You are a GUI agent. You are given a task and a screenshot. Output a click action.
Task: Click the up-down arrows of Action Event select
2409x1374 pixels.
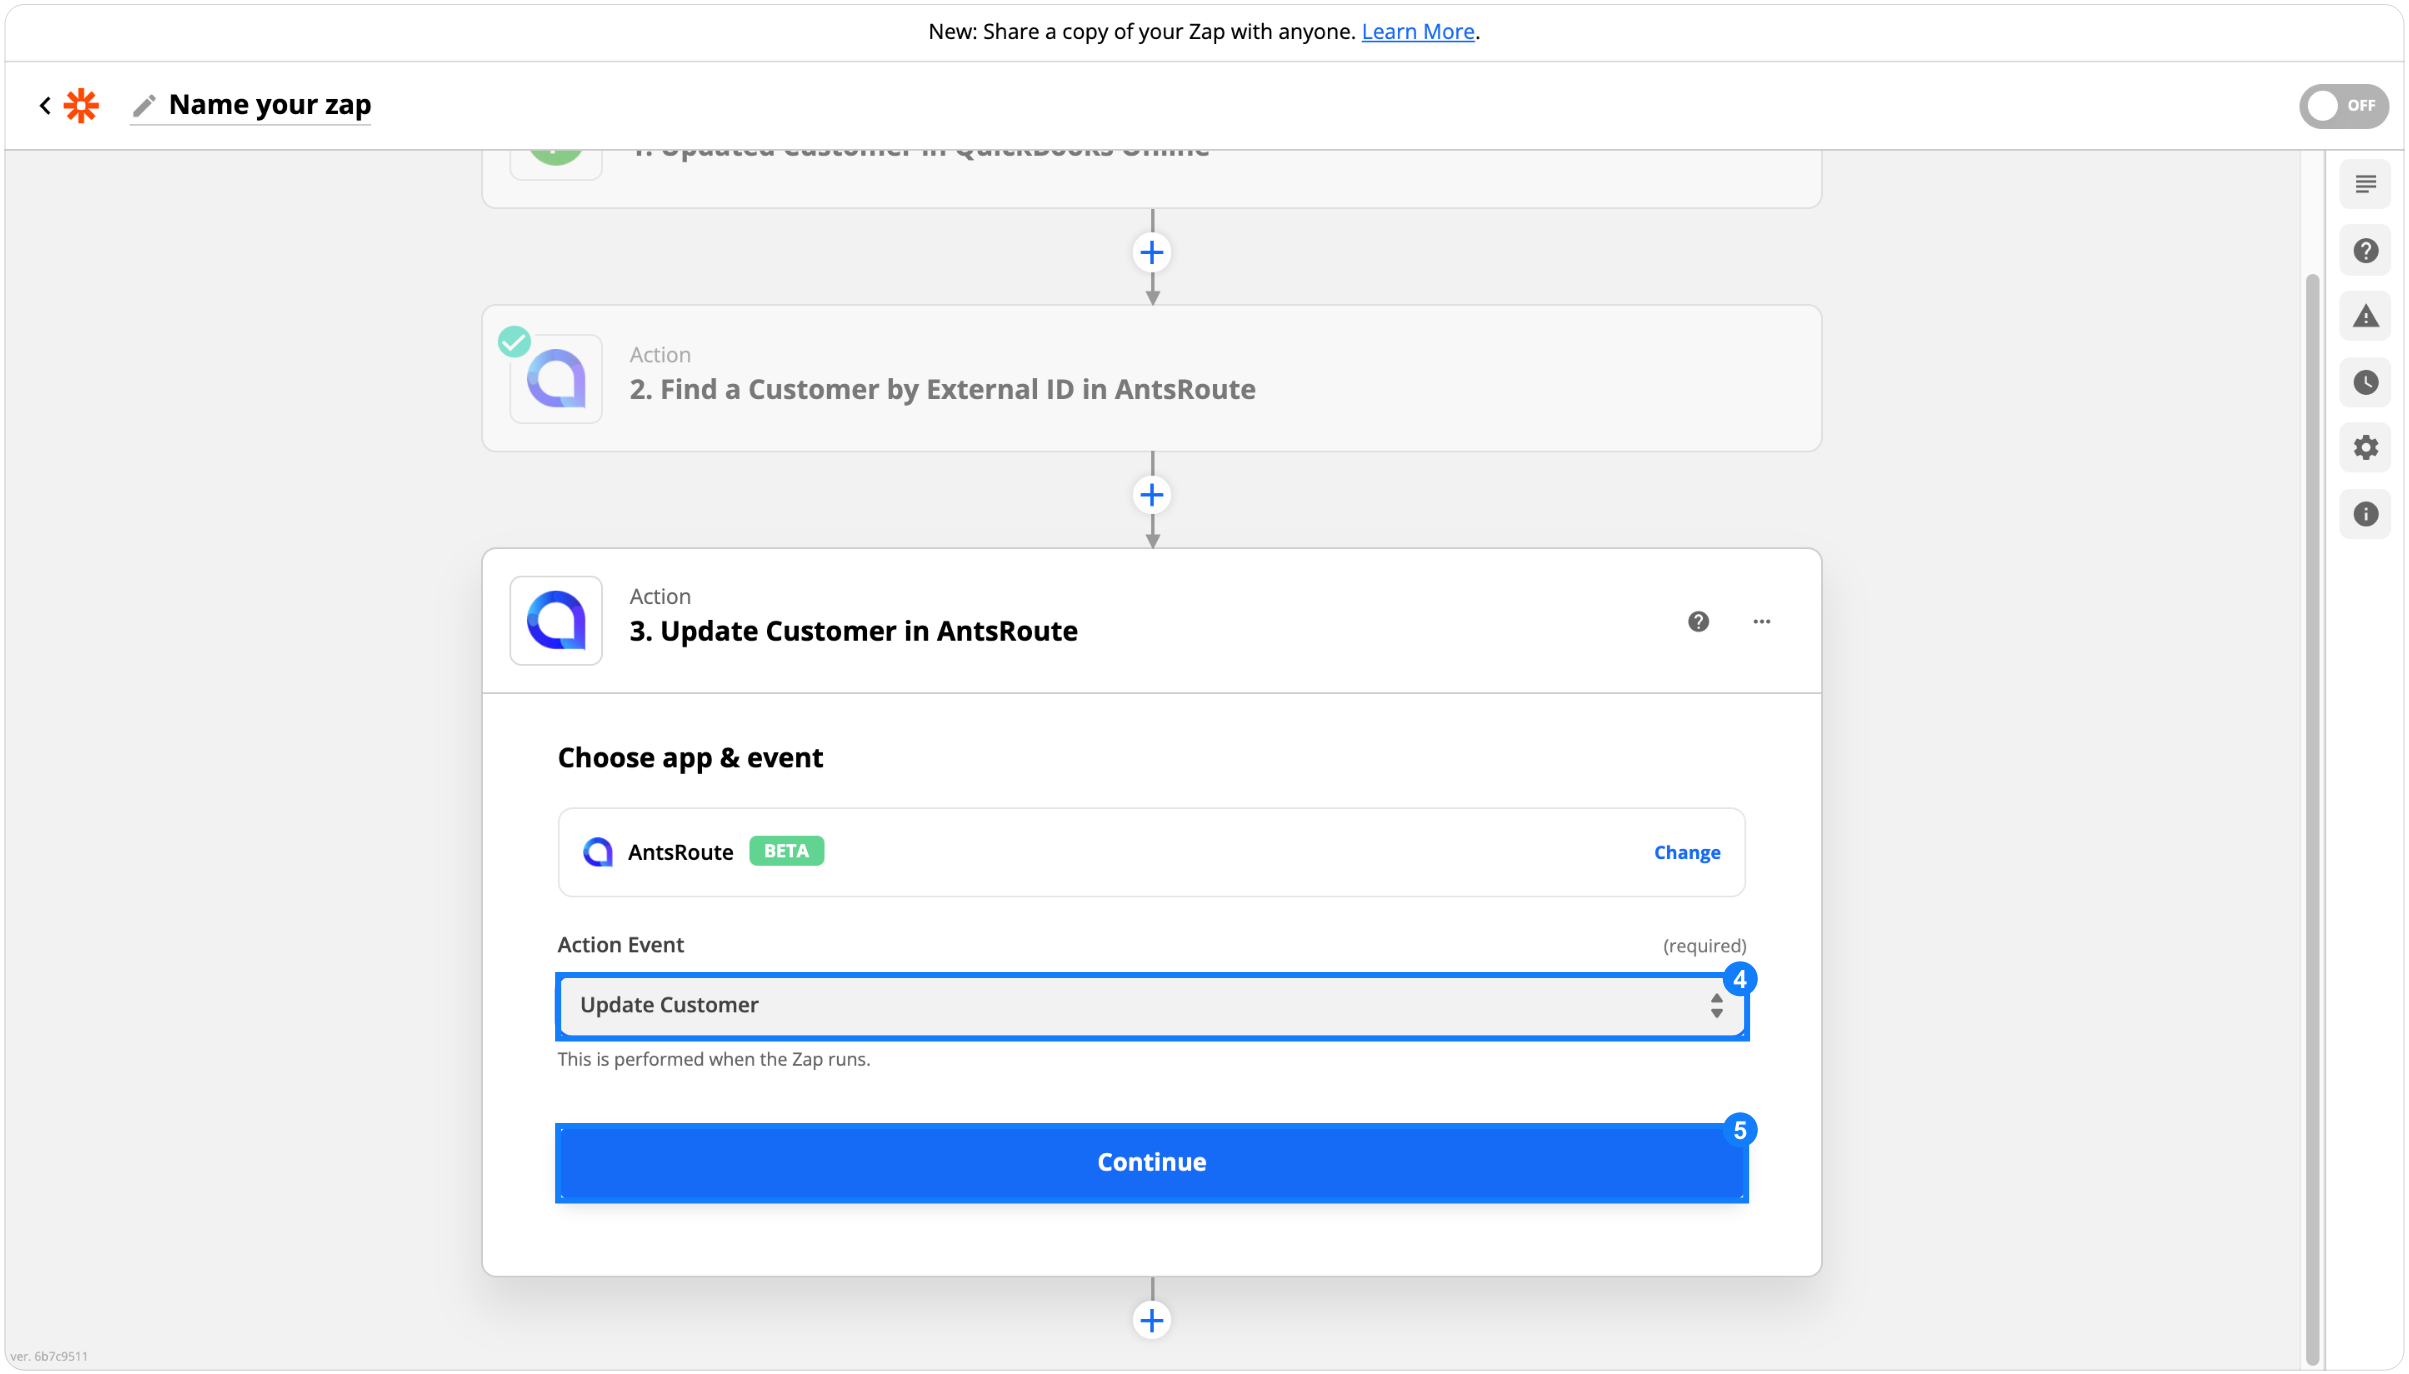1716,1005
